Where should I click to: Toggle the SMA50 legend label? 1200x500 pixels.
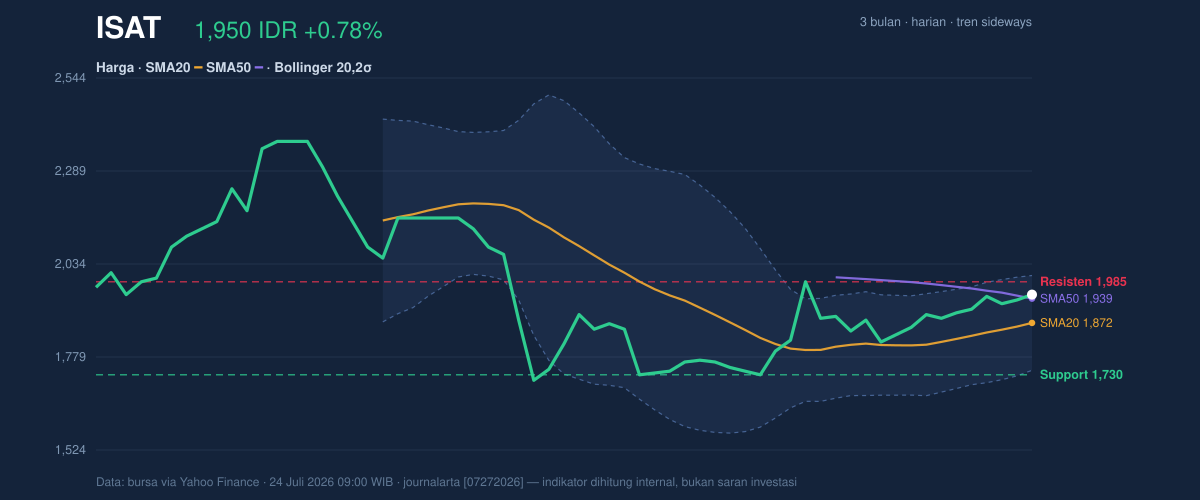click(228, 68)
